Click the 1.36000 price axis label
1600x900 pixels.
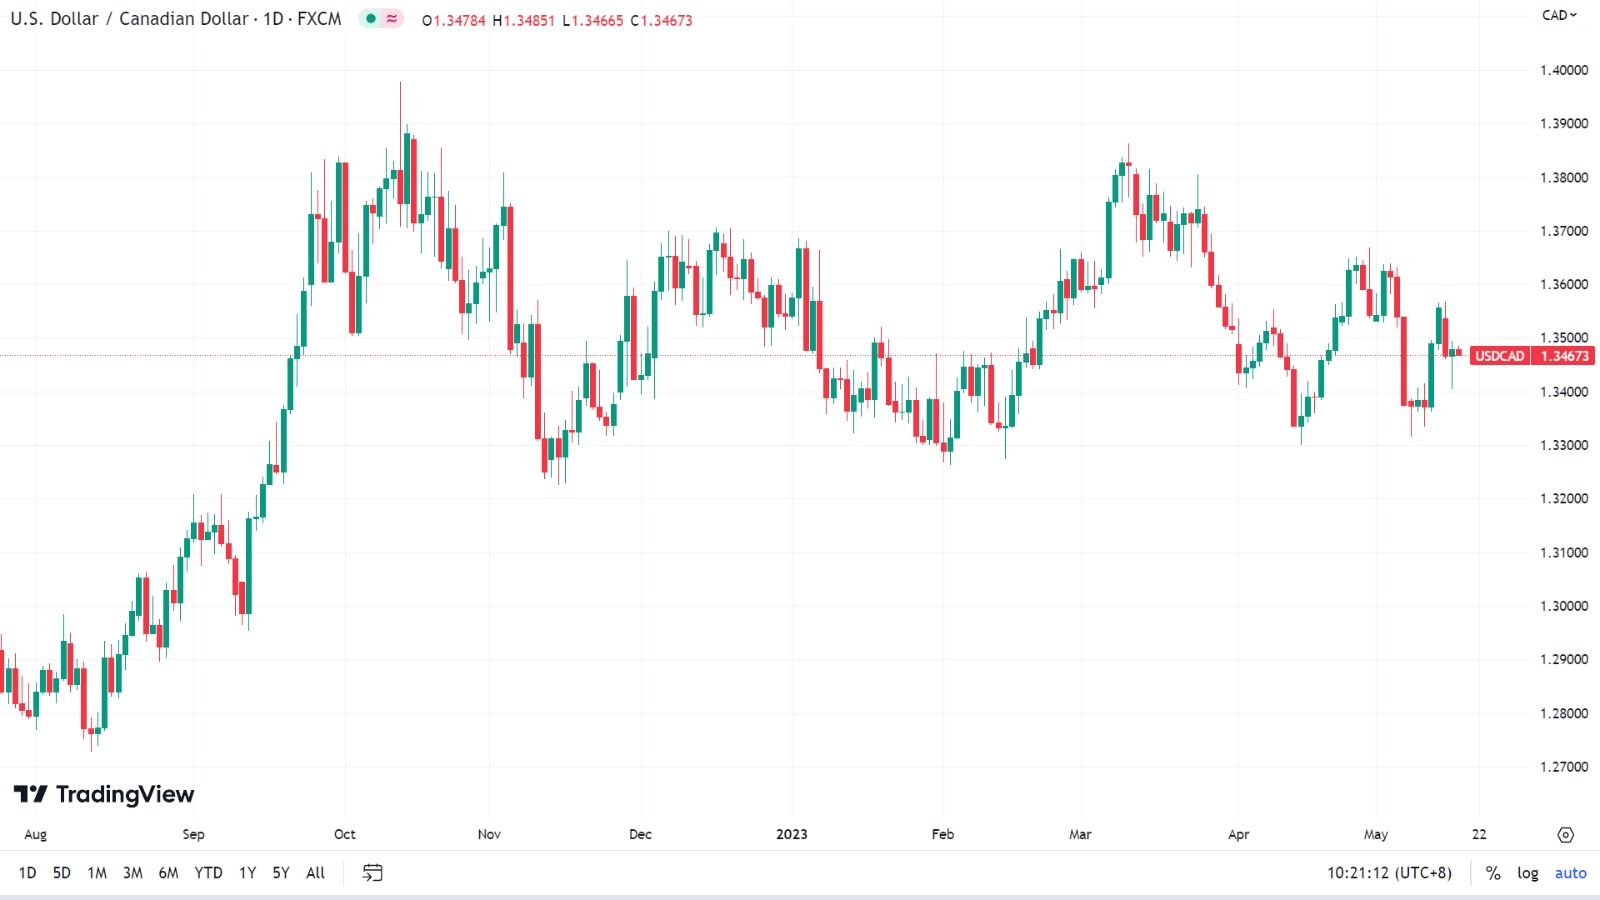(x=1564, y=285)
